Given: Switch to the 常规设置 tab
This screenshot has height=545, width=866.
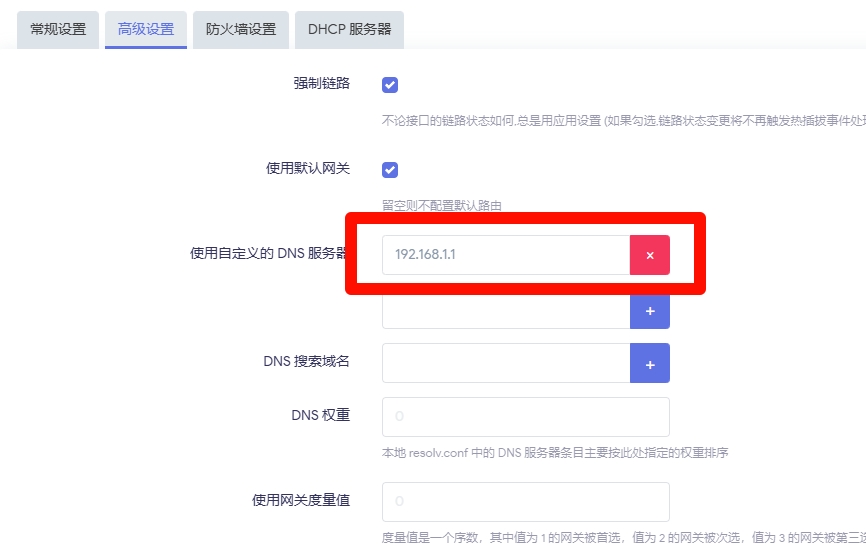Looking at the screenshot, I should pyautogui.click(x=58, y=30).
